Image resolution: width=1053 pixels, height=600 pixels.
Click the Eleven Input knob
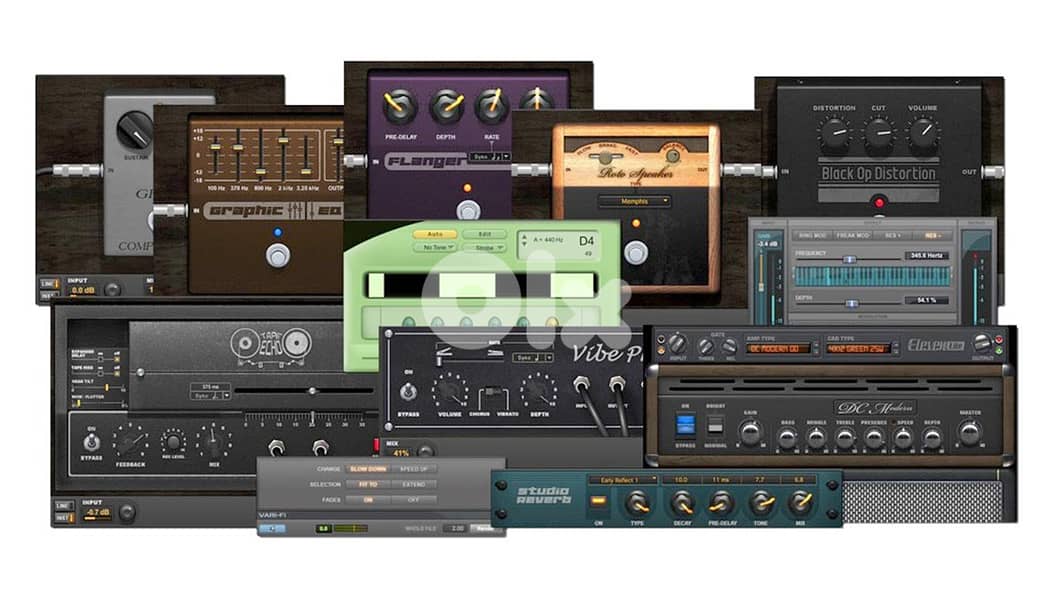click(x=678, y=345)
